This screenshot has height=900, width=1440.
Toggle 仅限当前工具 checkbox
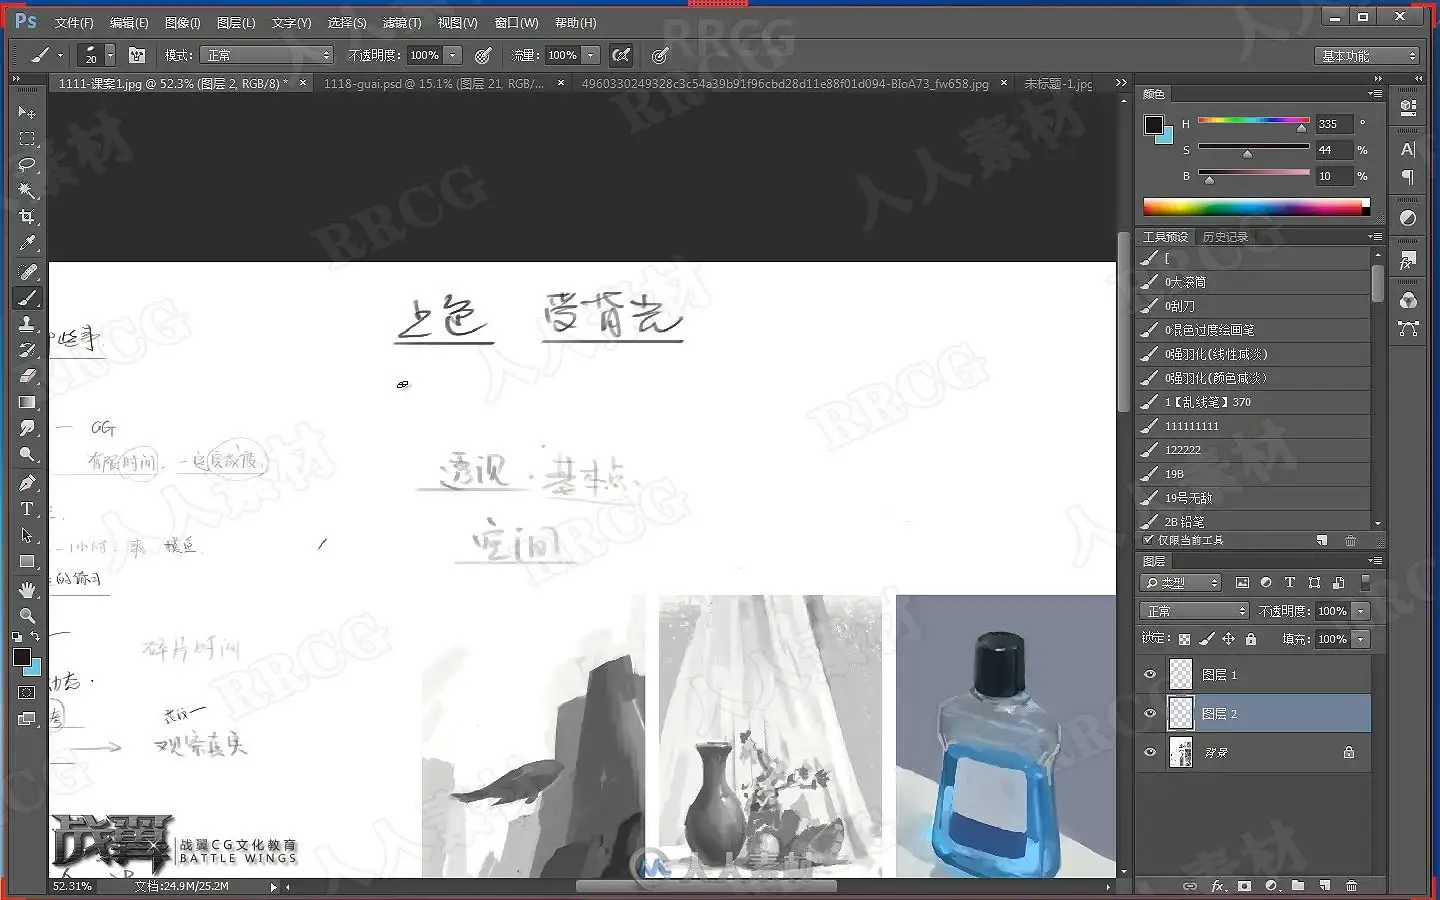pos(1150,540)
